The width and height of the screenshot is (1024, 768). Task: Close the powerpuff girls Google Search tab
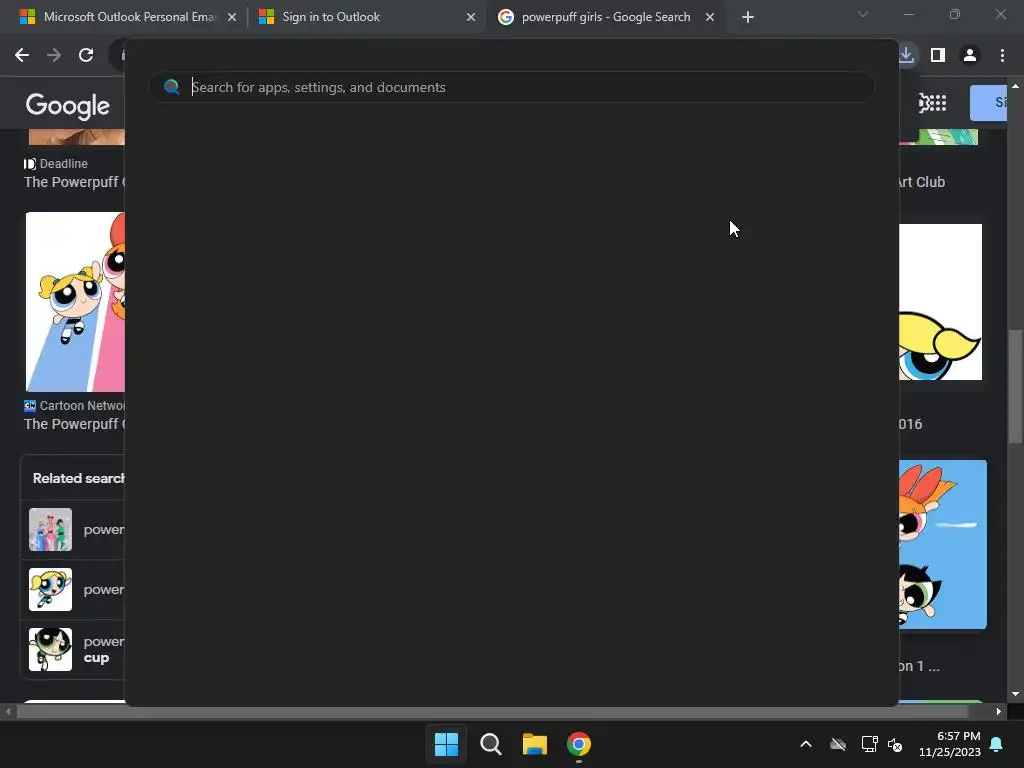coord(710,18)
